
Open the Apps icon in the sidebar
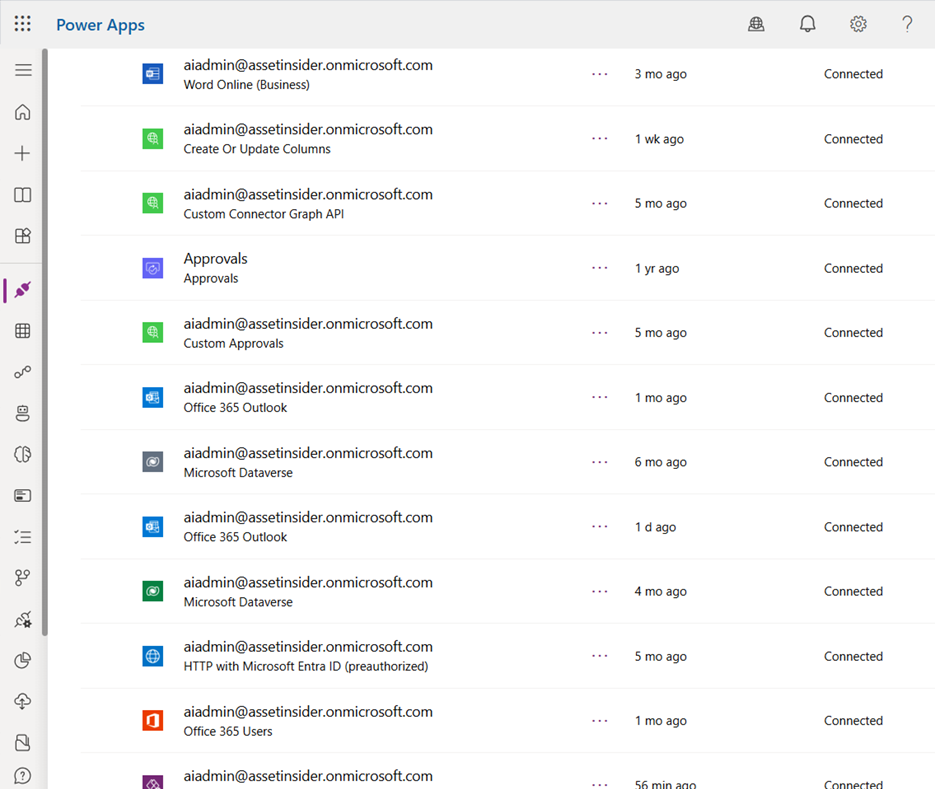(23, 236)
